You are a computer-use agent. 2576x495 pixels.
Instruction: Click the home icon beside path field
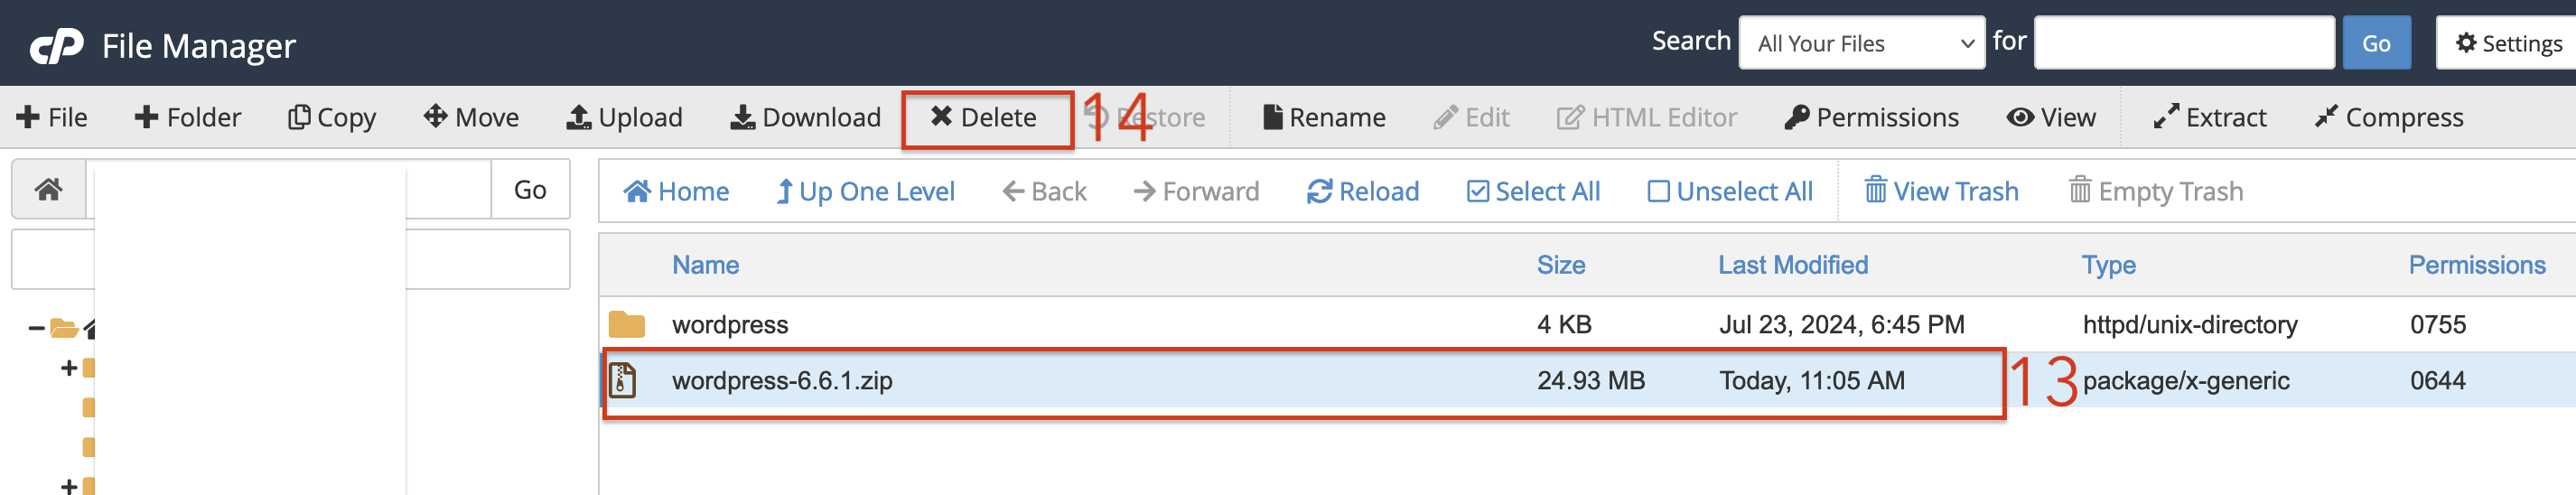click(49, 189)
